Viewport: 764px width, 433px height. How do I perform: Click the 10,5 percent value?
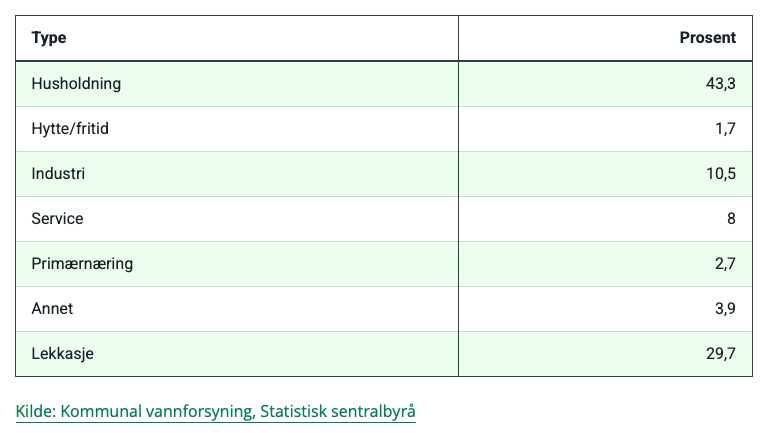point(721,173)
